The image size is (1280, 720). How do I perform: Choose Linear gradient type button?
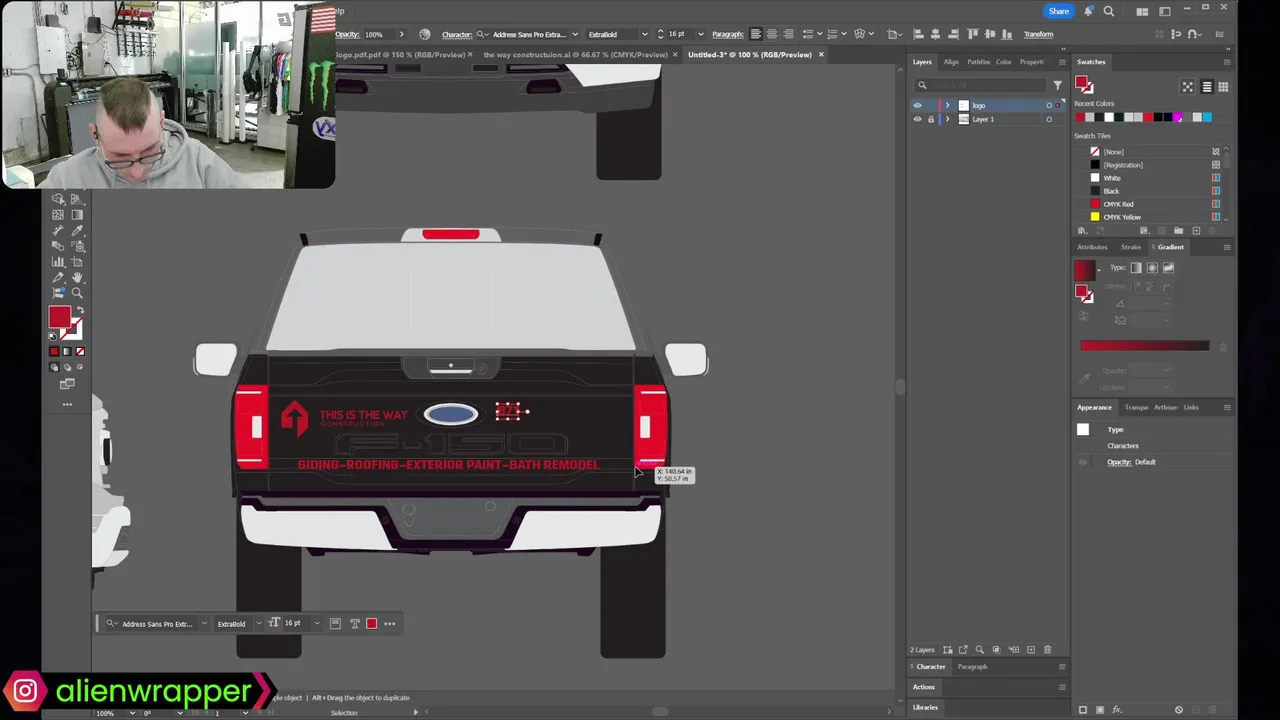[x=1136, y=268]
